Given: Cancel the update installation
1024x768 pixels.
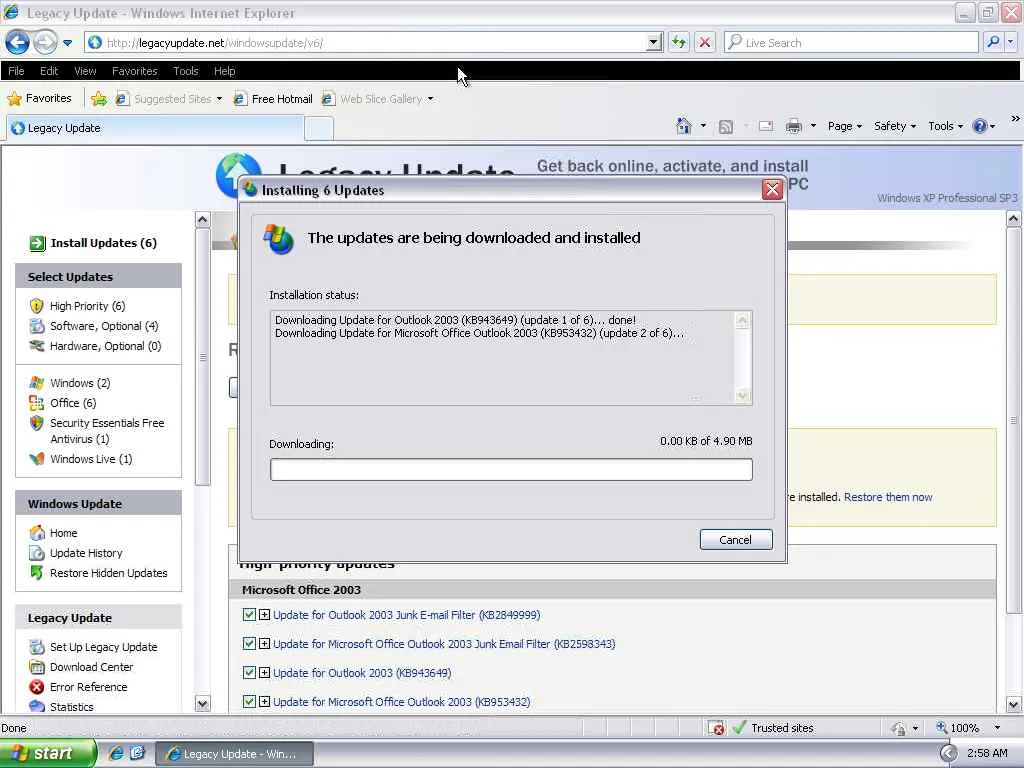Looking at the screenshot, I should pyautogui.click(x=736, y=539).
